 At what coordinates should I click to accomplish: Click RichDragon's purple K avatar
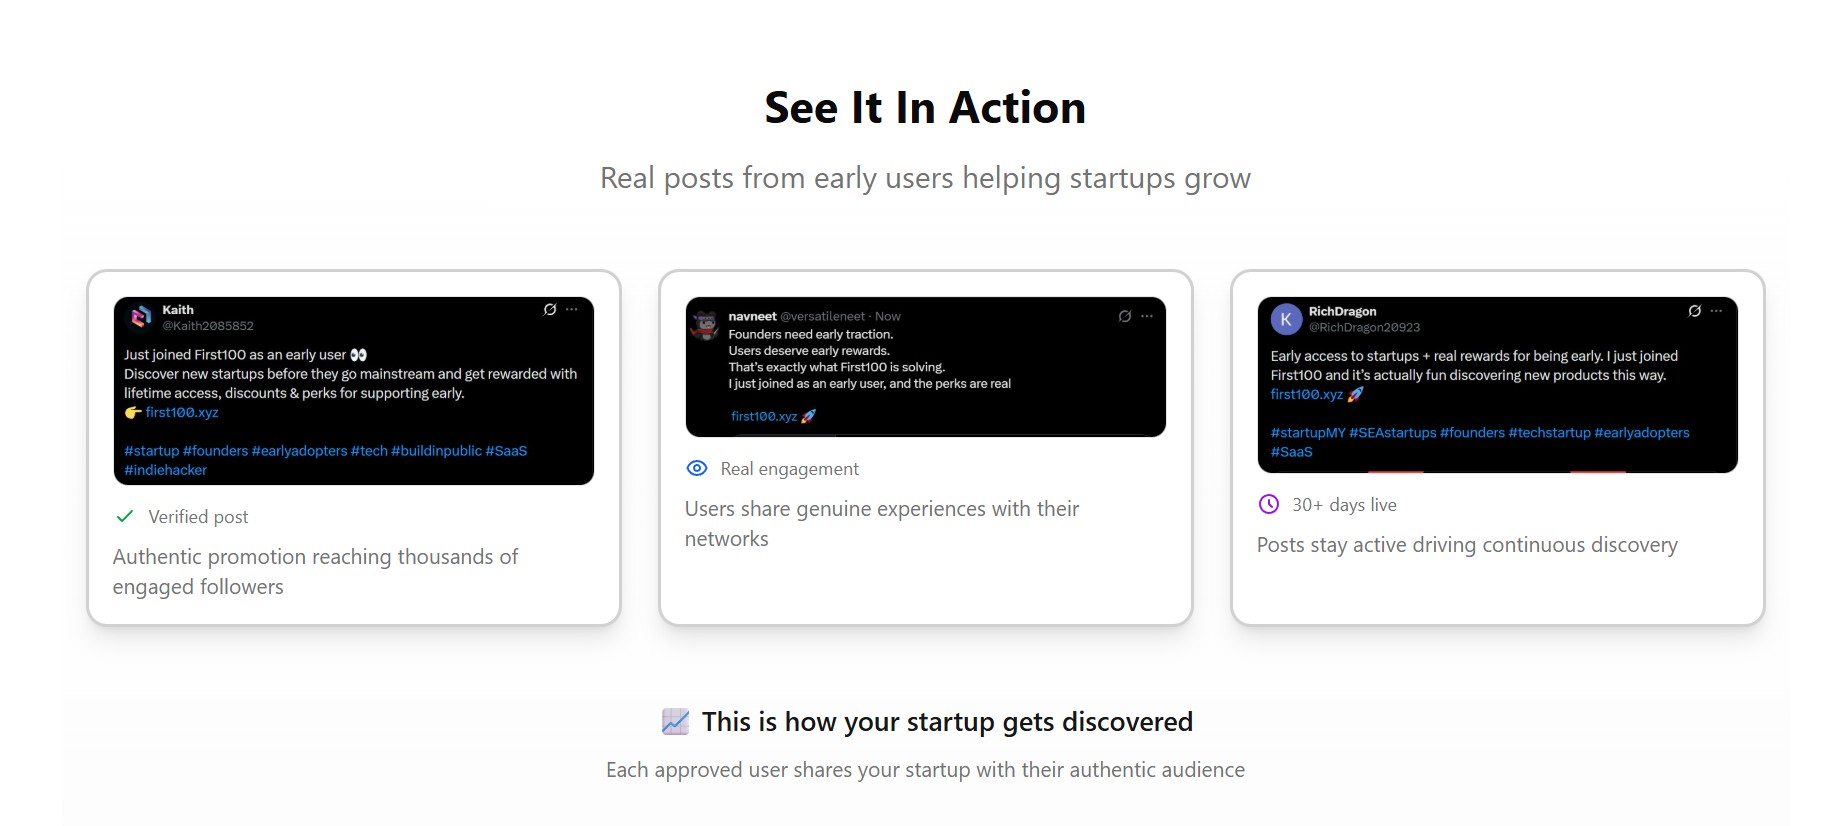tap(1286, 320)
